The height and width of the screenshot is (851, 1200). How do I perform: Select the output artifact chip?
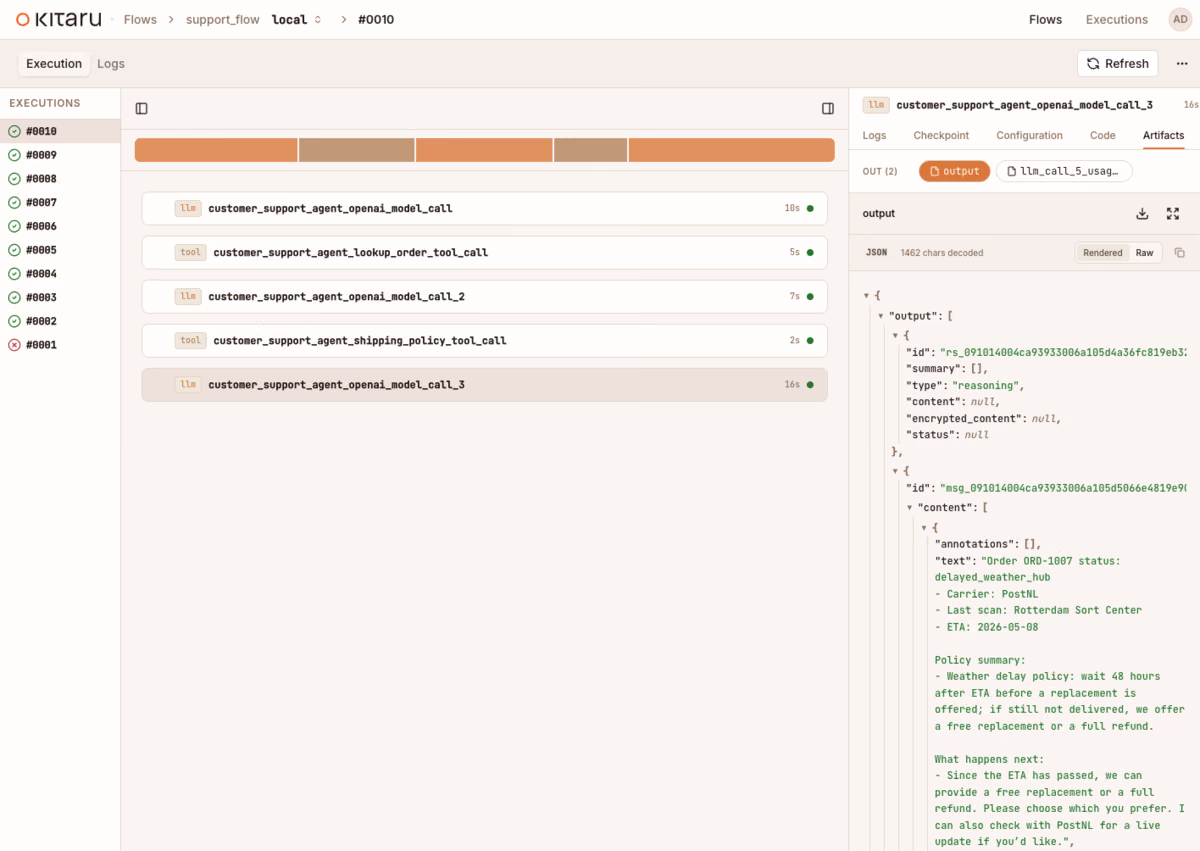point(954,171)
